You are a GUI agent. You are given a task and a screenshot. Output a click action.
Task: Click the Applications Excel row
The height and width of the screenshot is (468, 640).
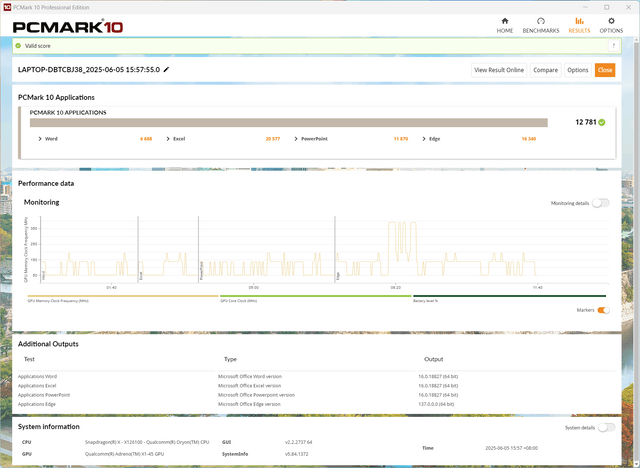tap(316, 386)
